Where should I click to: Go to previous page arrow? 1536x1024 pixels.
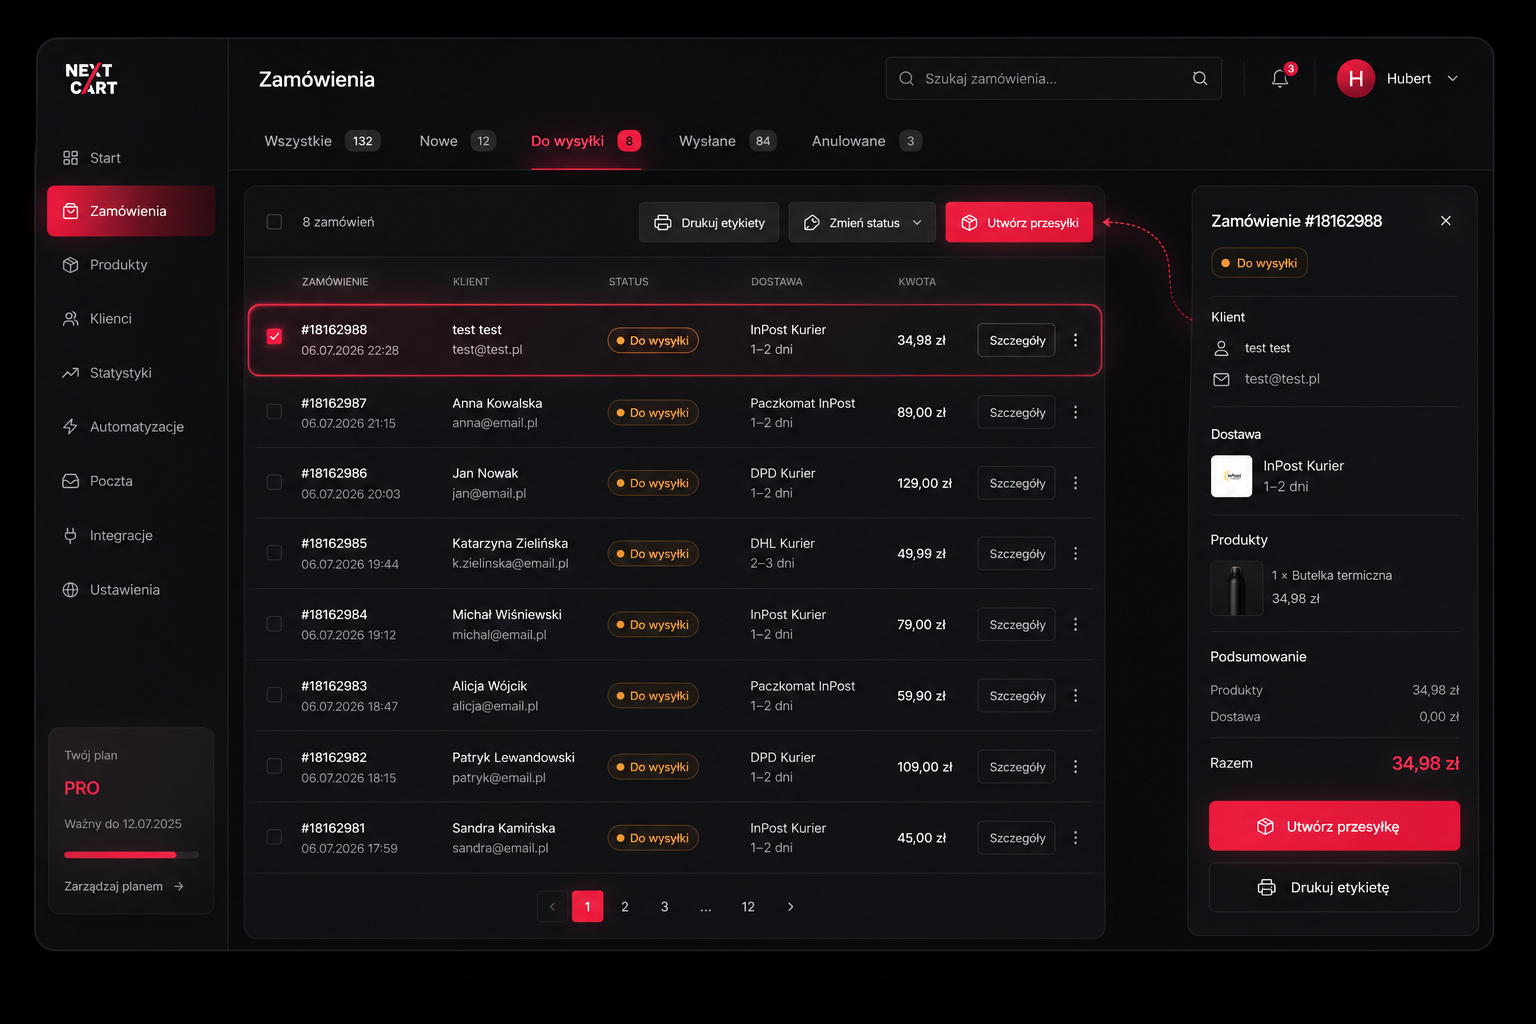pos(552,907)
